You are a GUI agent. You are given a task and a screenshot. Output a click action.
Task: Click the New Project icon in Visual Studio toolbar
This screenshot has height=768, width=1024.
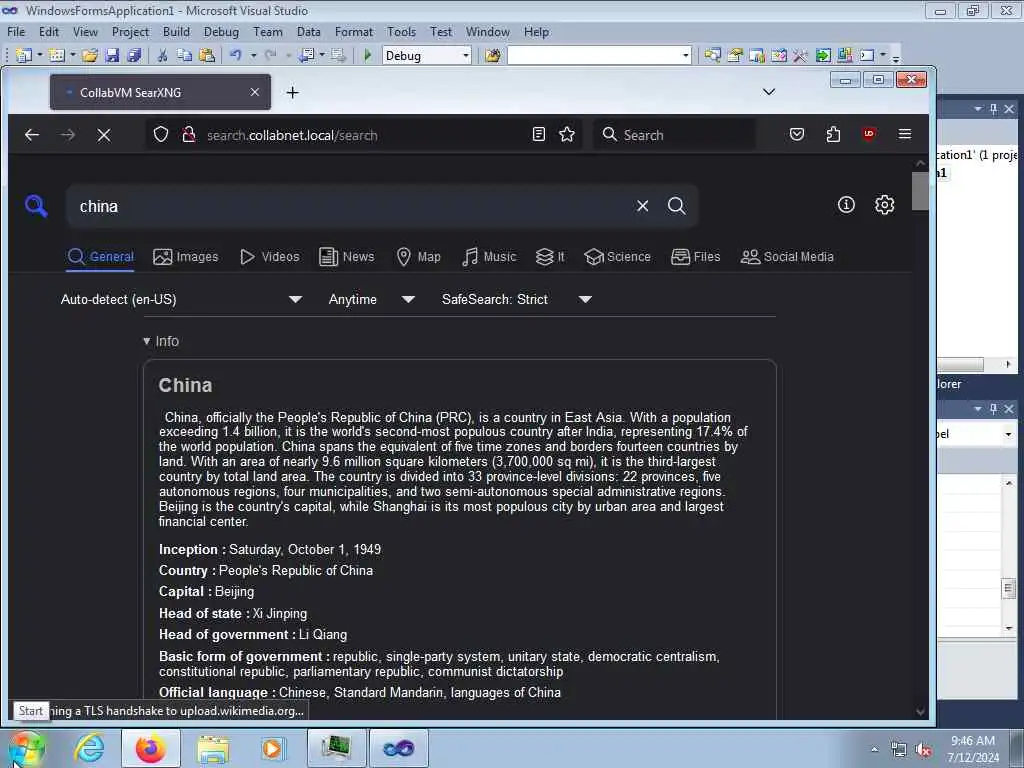pyautogui.click(x=24, y=56)
